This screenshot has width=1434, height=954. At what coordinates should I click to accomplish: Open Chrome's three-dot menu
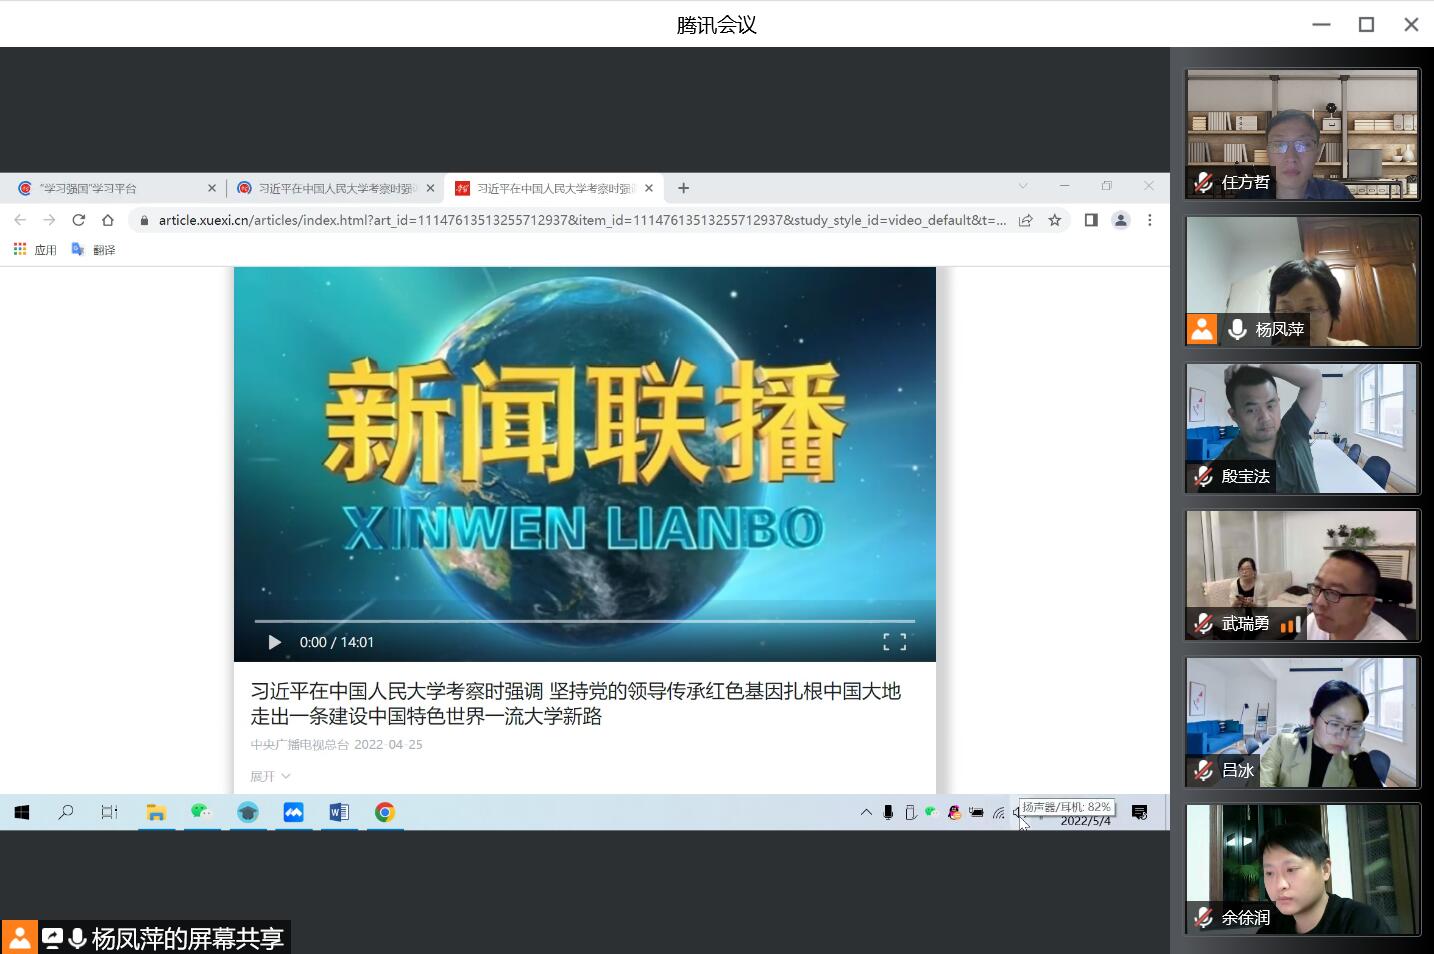[x=1150, y=220]
